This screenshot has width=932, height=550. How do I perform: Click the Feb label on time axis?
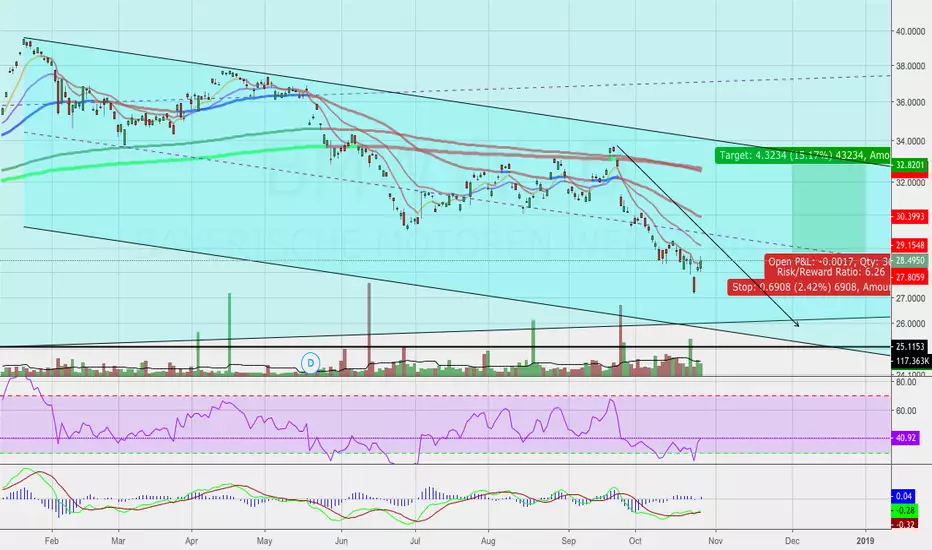(52, 541)
